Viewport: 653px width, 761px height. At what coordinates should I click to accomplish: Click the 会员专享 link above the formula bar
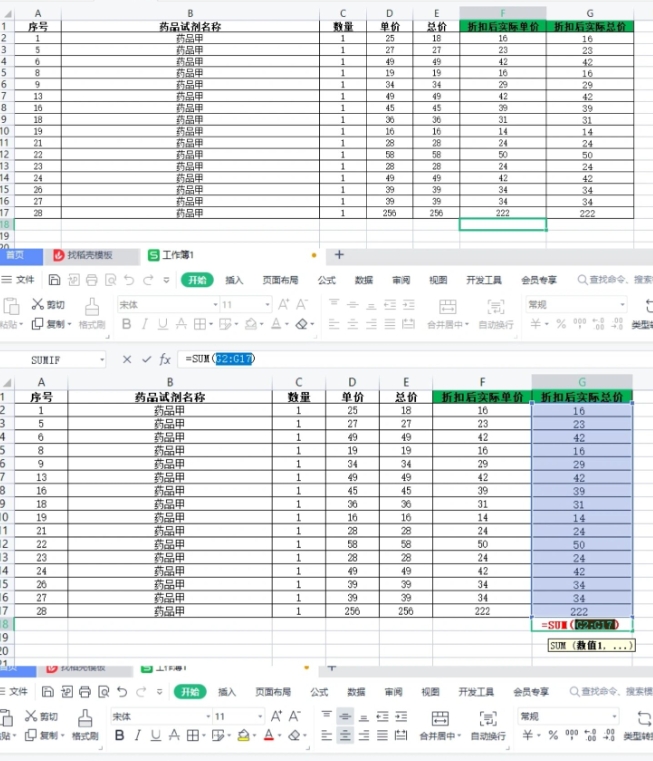pyautogui.click(x=538, y=280)
